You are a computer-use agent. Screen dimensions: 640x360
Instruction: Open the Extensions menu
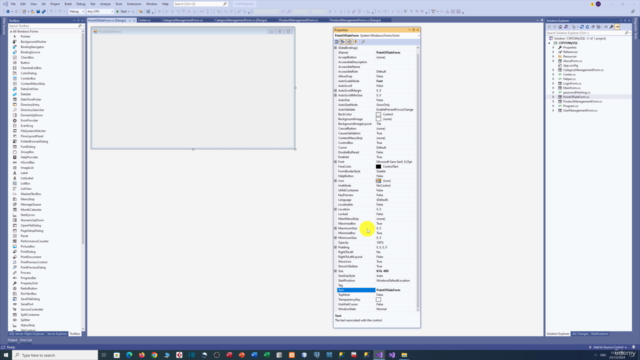(134, 4)
